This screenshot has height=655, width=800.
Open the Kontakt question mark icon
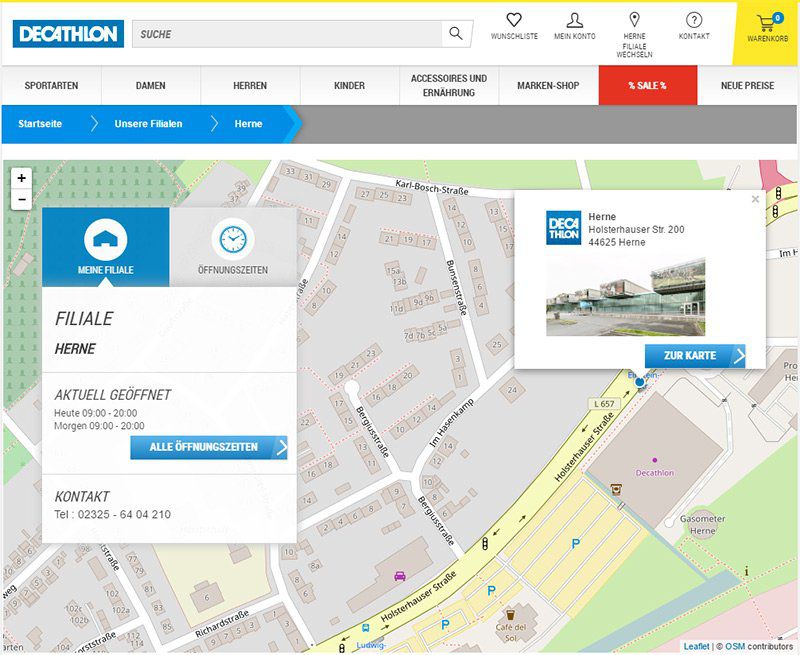click(694, 20)
